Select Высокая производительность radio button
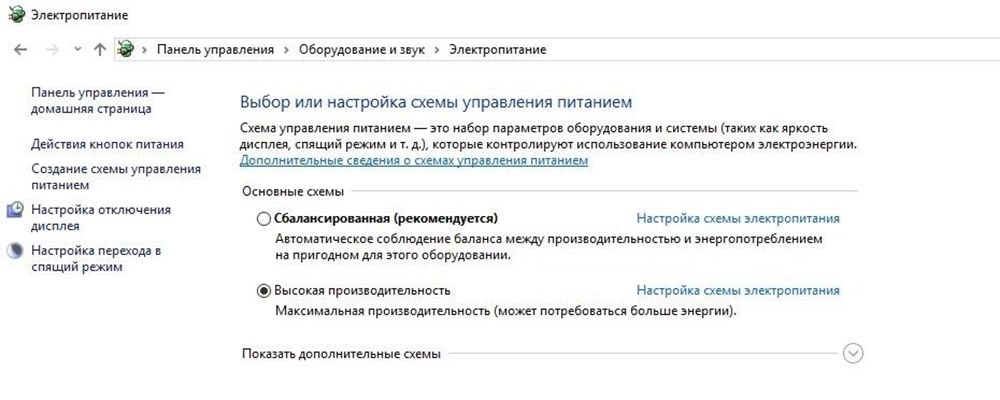Image resolution: width=1000 pixels, height=400 pixels. point(263,291)
